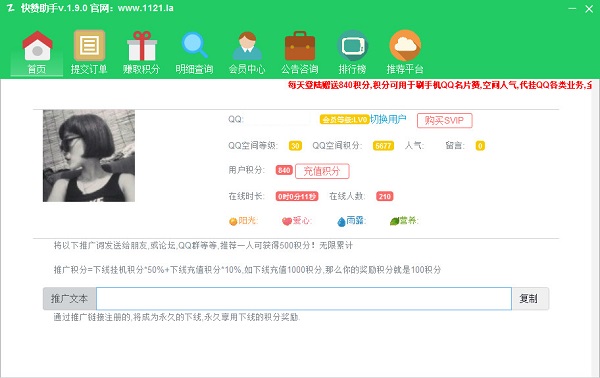Open the 公告咨询 briefcase icon
Screen dimensions: 600x378
coord(300,46)
